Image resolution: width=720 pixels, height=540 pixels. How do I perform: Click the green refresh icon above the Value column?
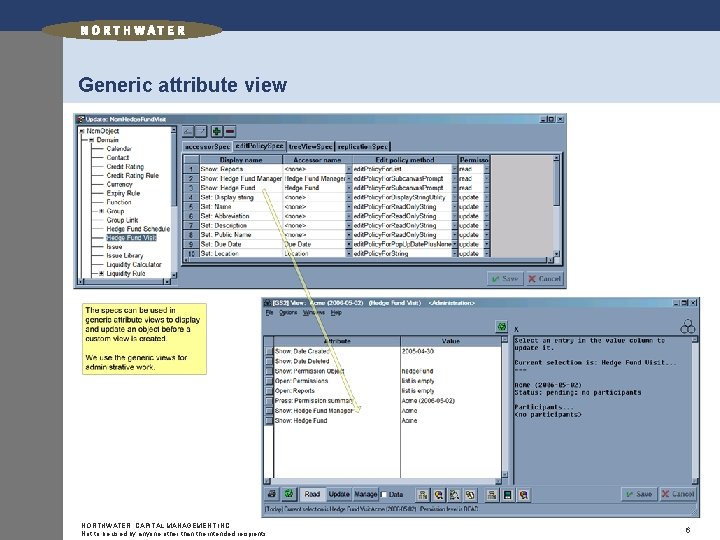pos(501,326)
